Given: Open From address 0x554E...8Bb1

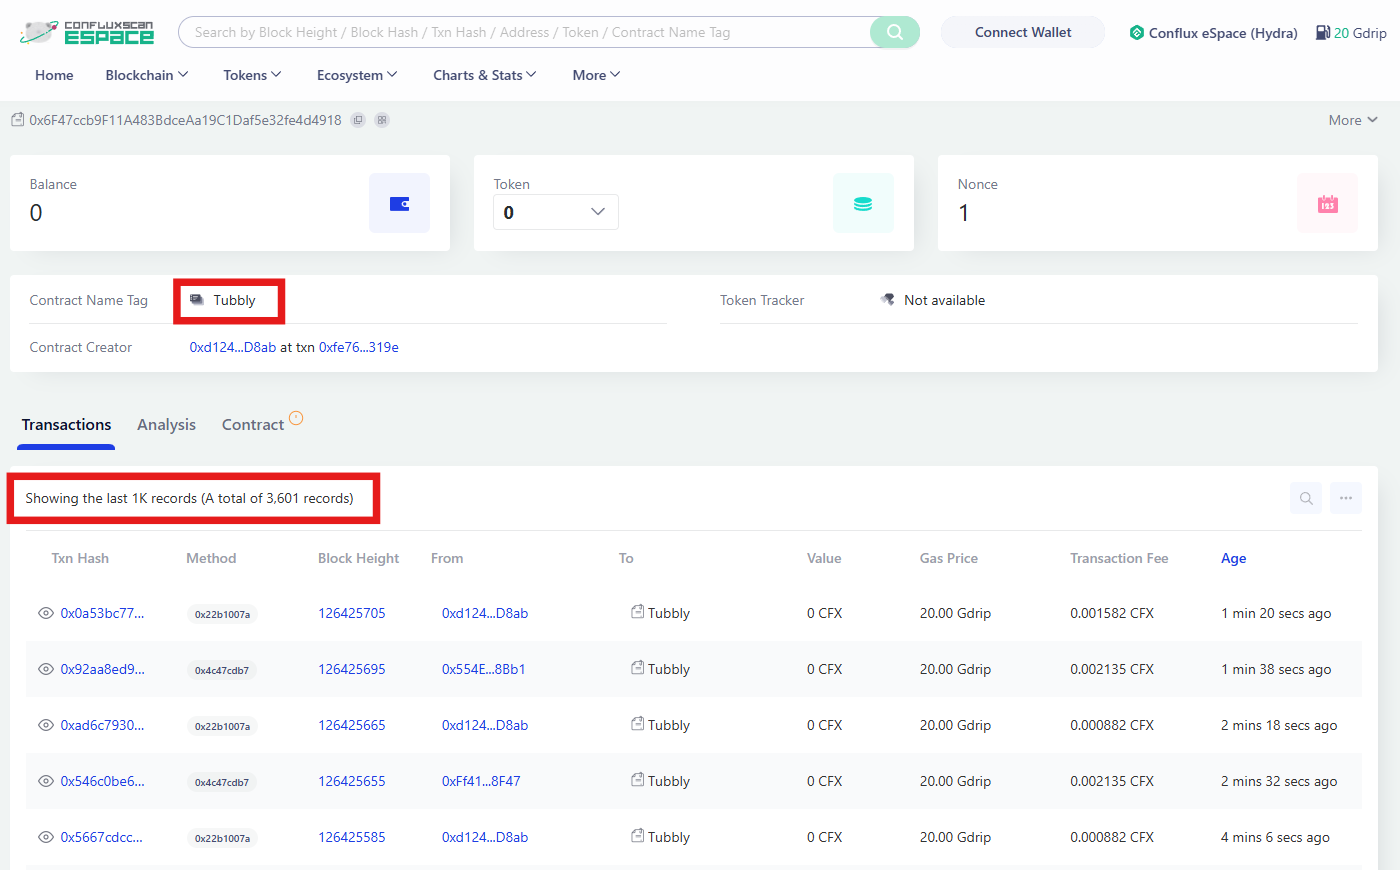Looking at the screenshot, I should [x=484, y=669].
